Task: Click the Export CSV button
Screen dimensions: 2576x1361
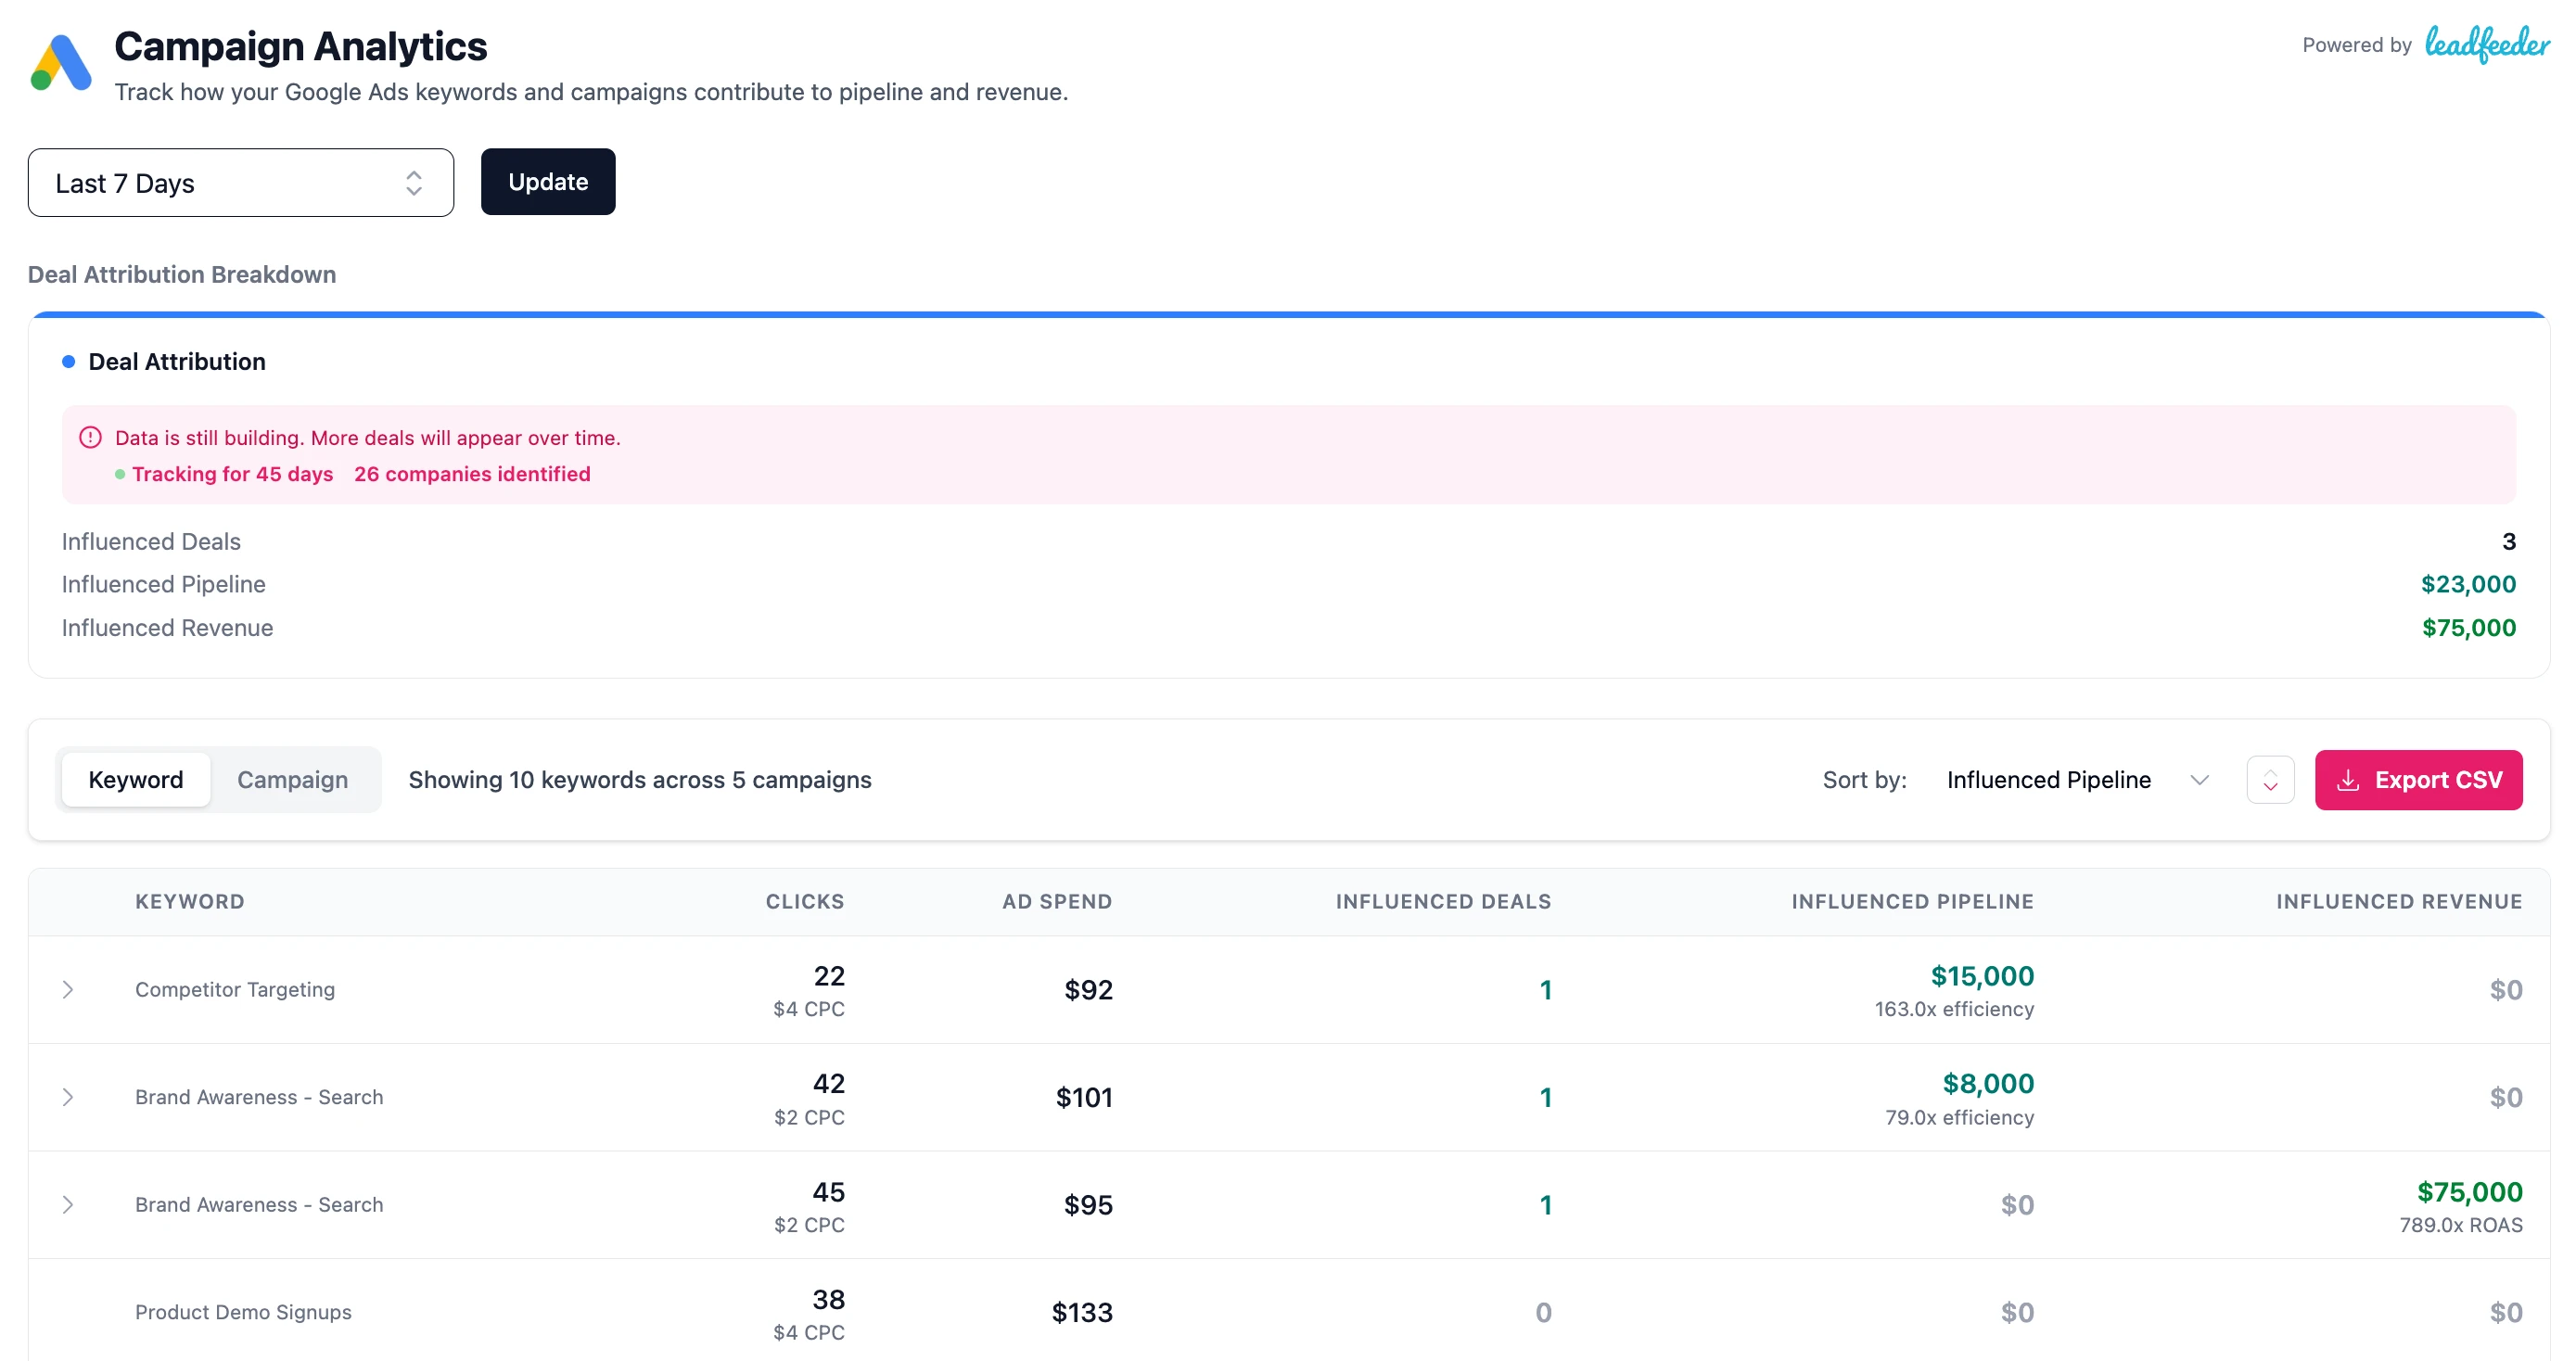Action: (2419, 780)
